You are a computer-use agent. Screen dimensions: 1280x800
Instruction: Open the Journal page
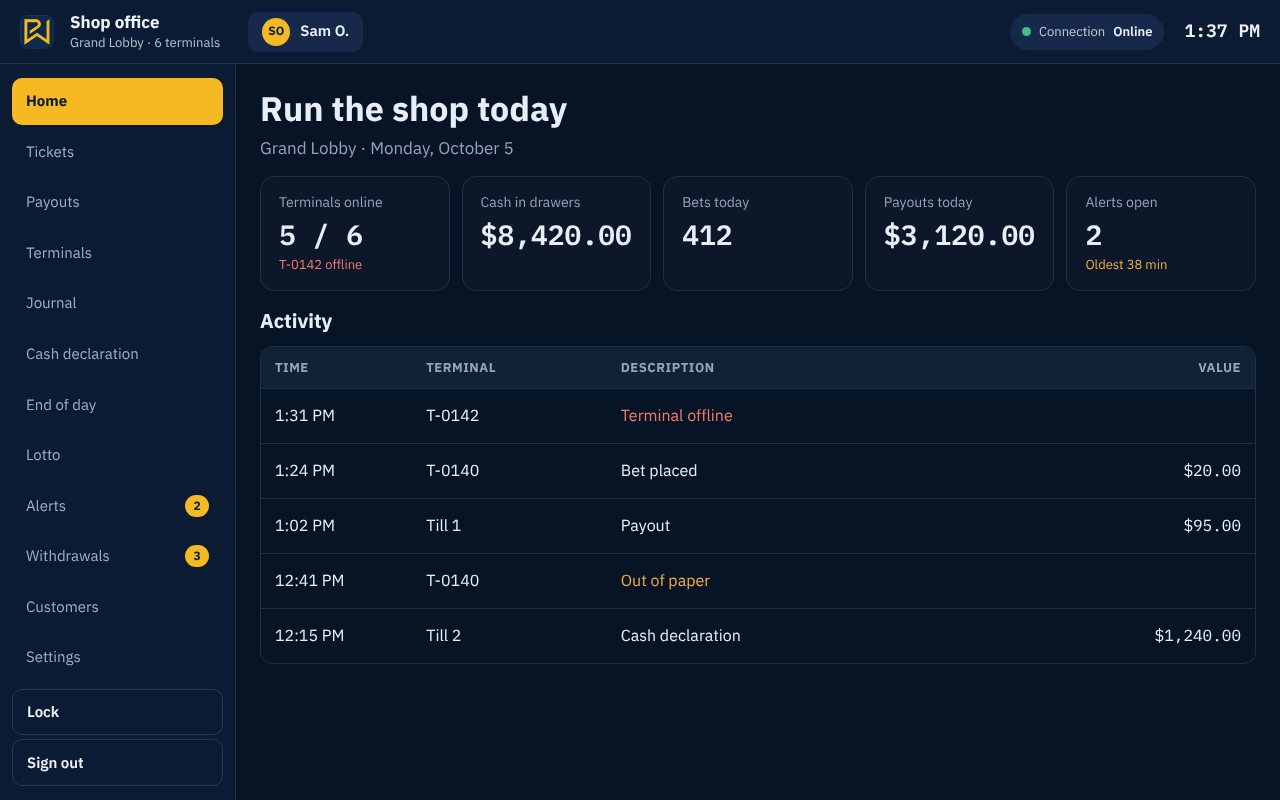pyautogui.click(x=117, y=303)
